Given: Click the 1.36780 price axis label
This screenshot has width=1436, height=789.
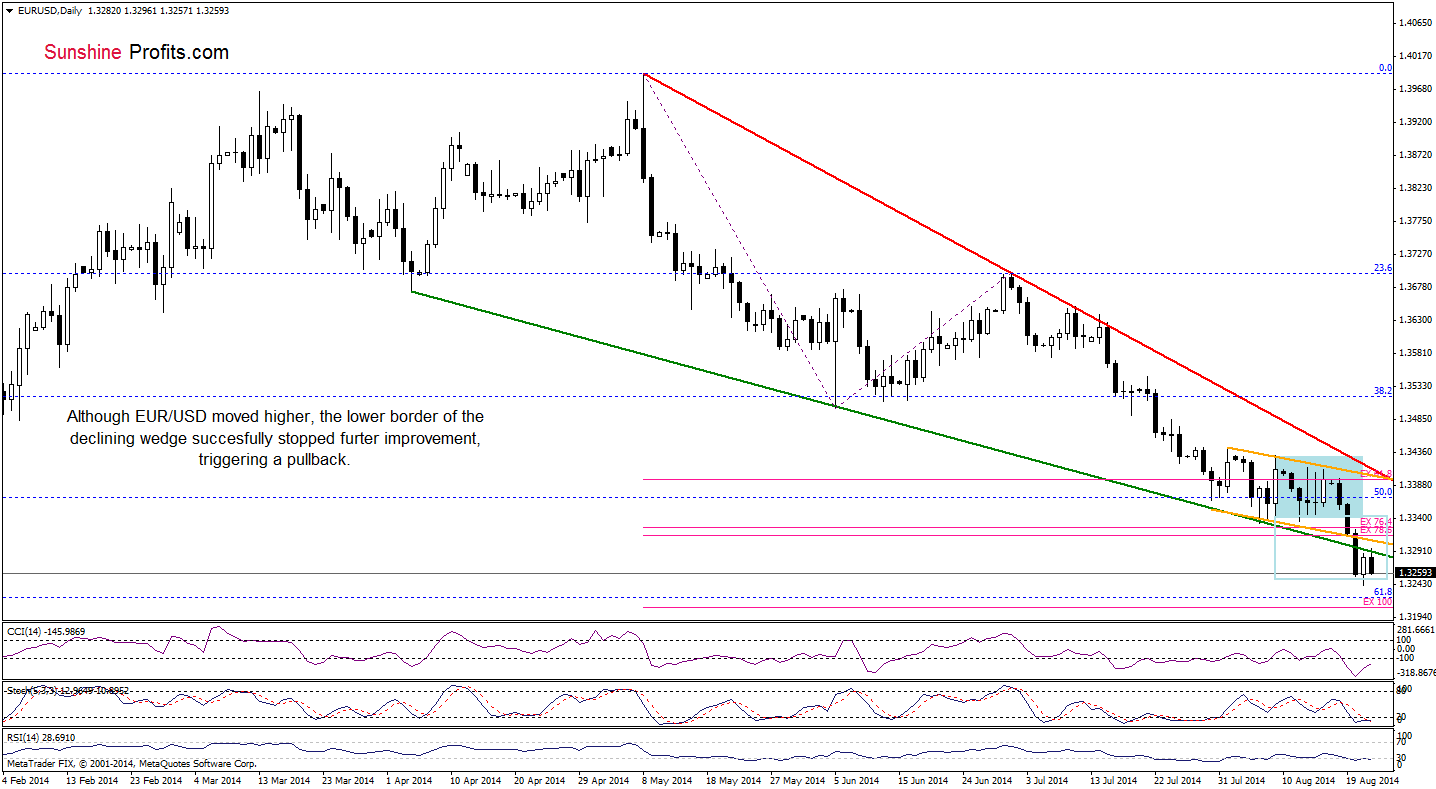Looking at the screenshot, I should pyautogui.click(x=1415, y=287).
